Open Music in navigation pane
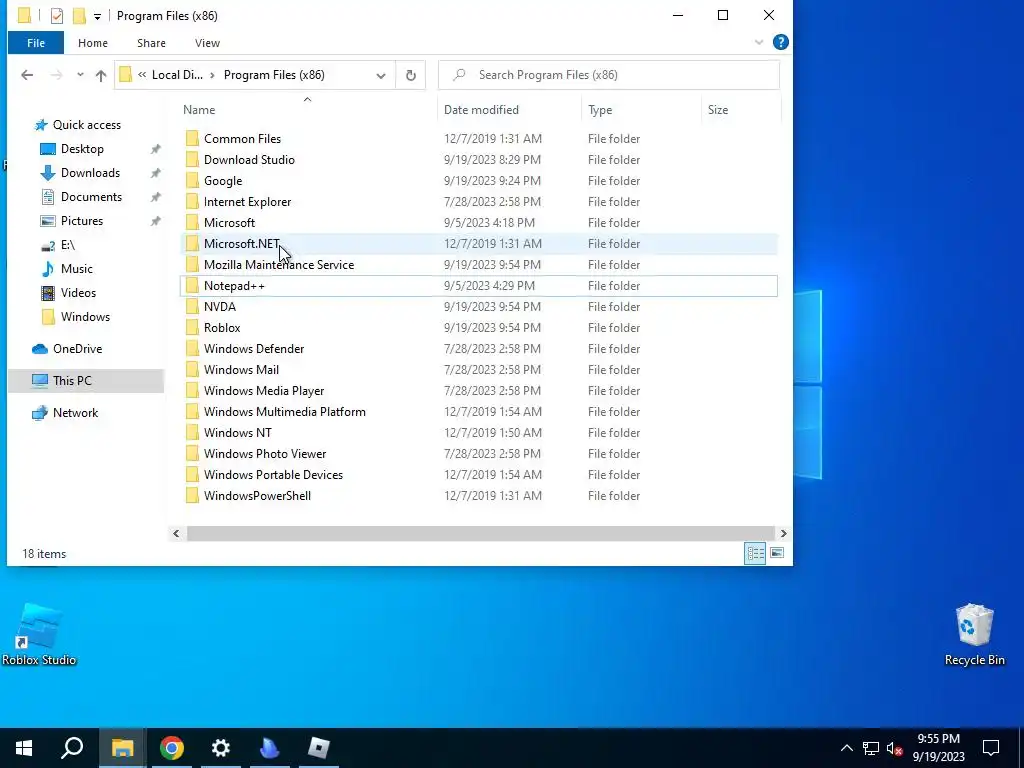Viewport: 1024px width, 768px height. coord(76,269)
